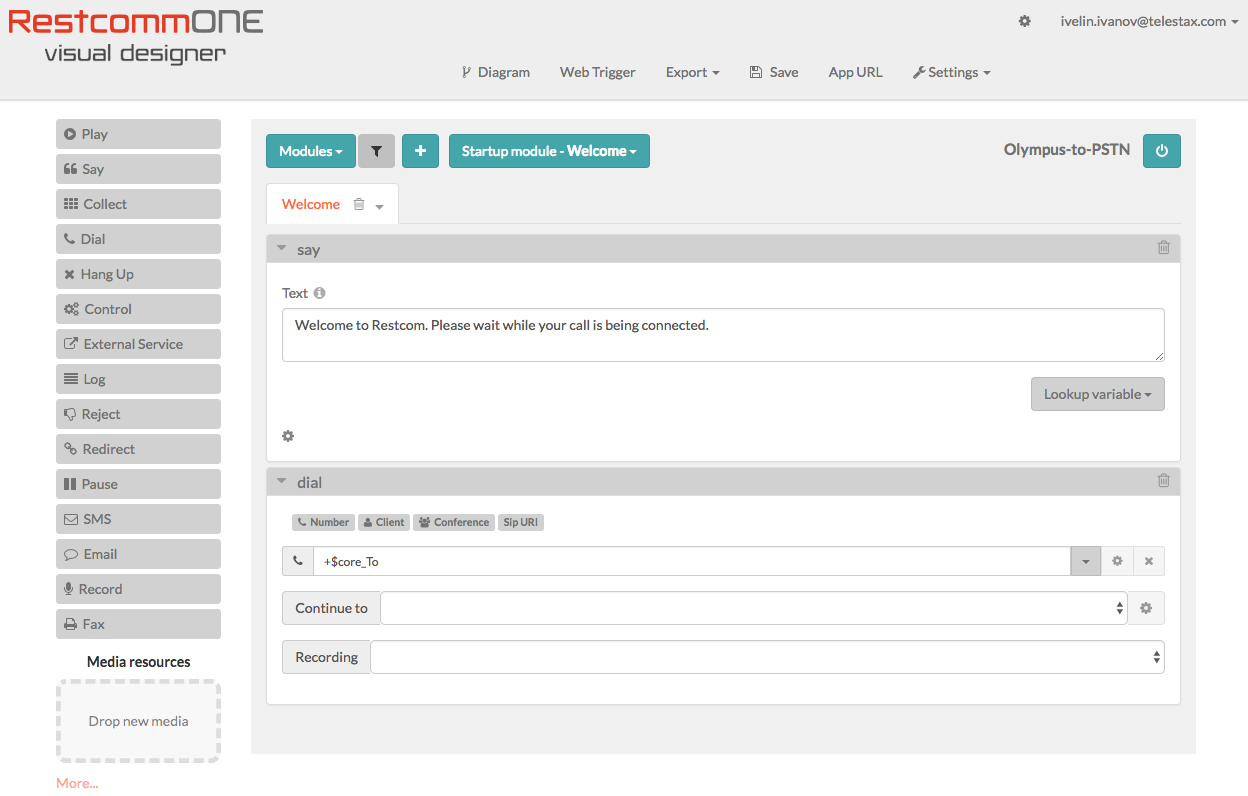
Task: Open Web Trigger in top menu
Action: pyautogui.click(x=597, y=72)
